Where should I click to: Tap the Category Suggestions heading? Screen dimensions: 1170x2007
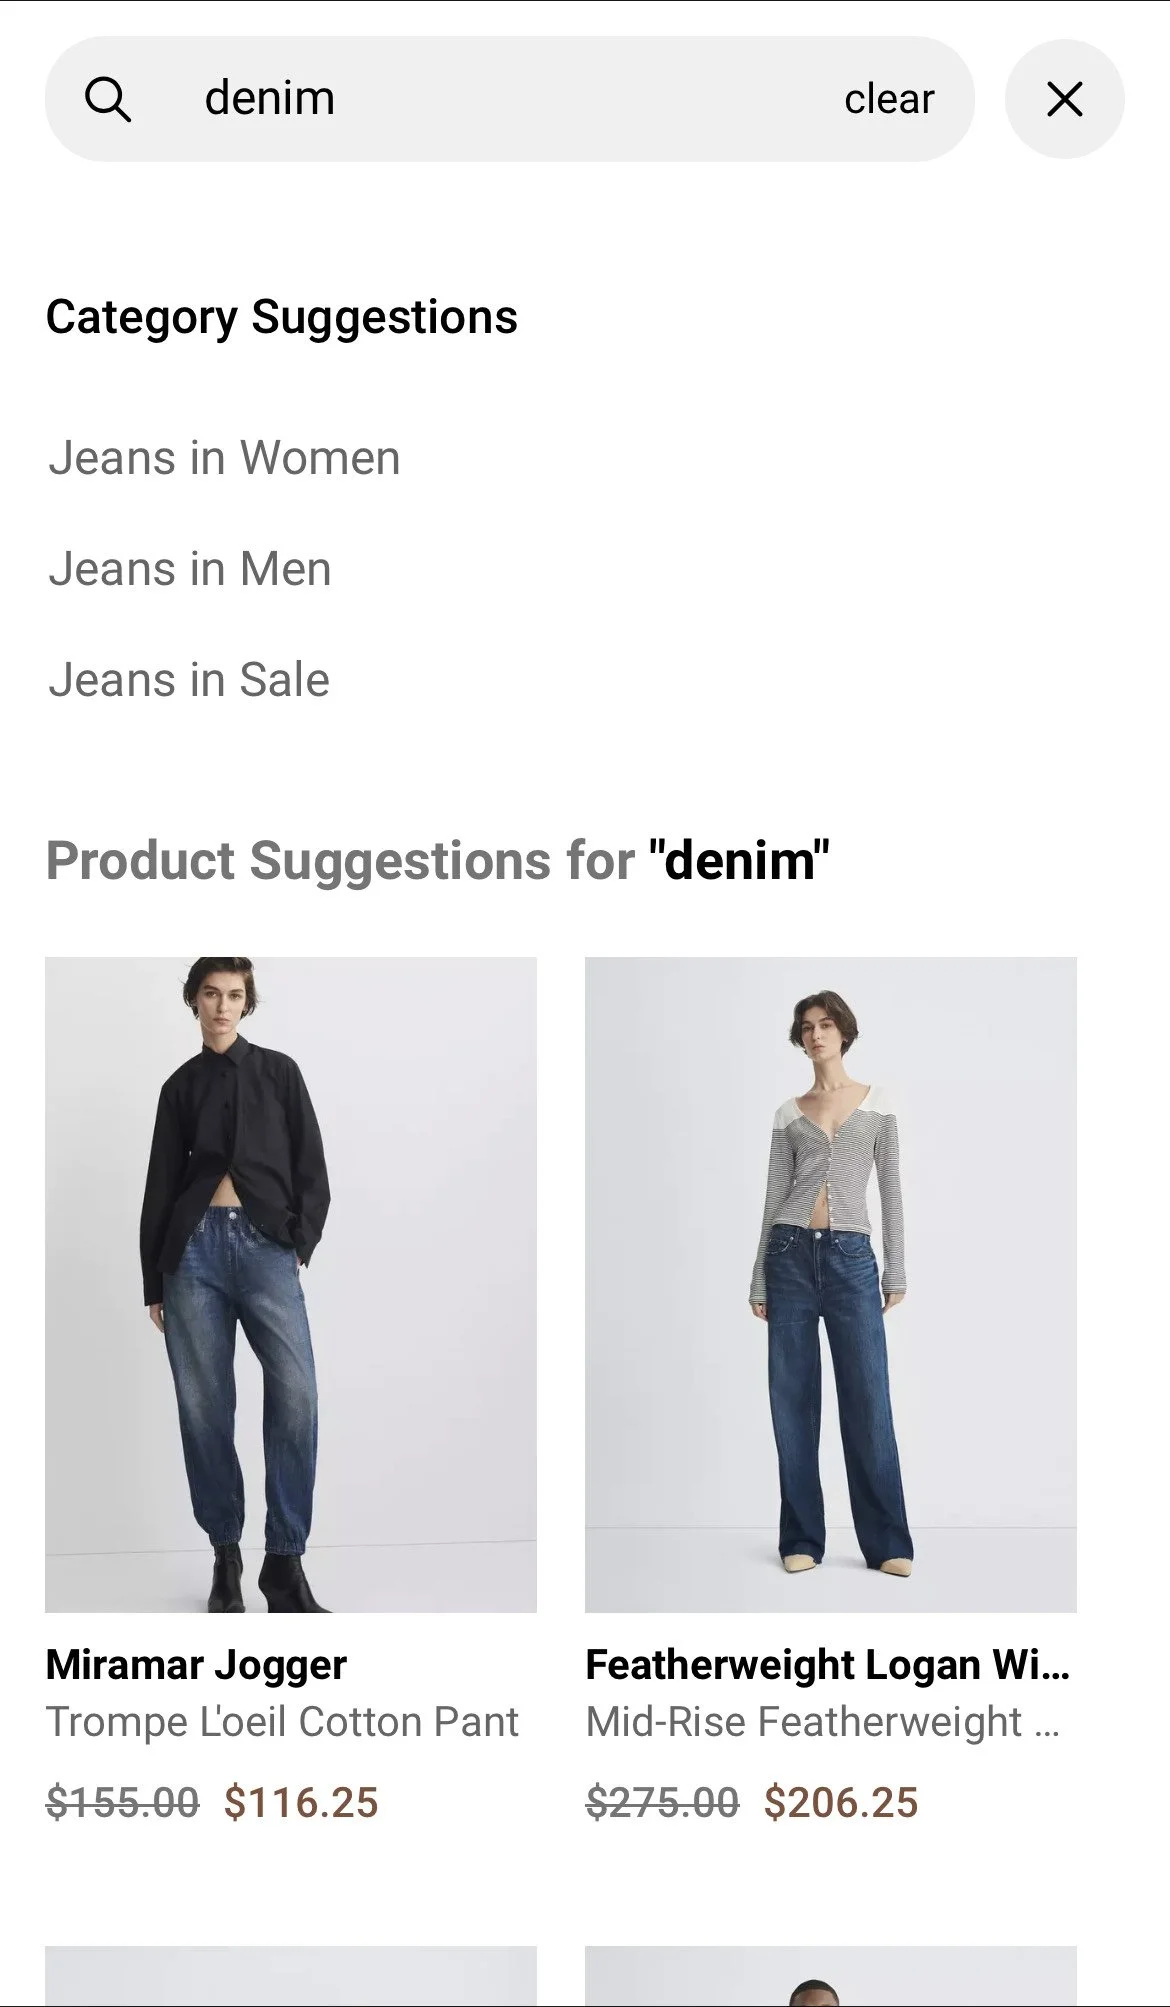(x=282, y=317)
